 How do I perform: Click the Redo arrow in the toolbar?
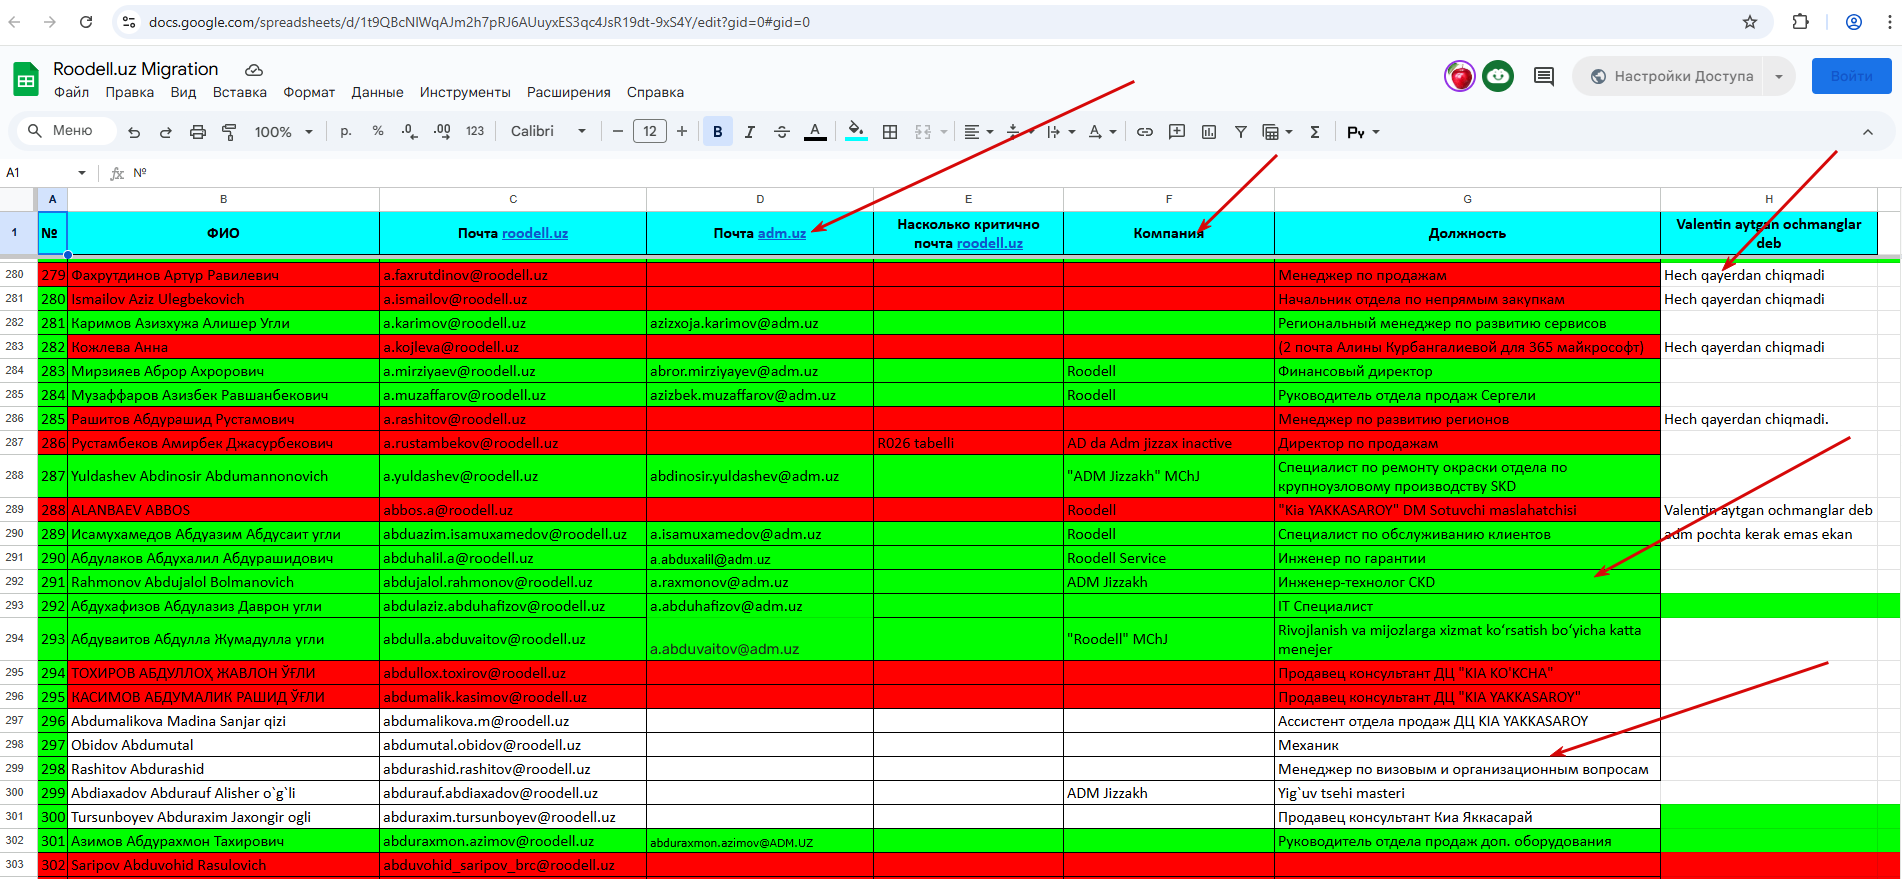(x=166, y=132)
